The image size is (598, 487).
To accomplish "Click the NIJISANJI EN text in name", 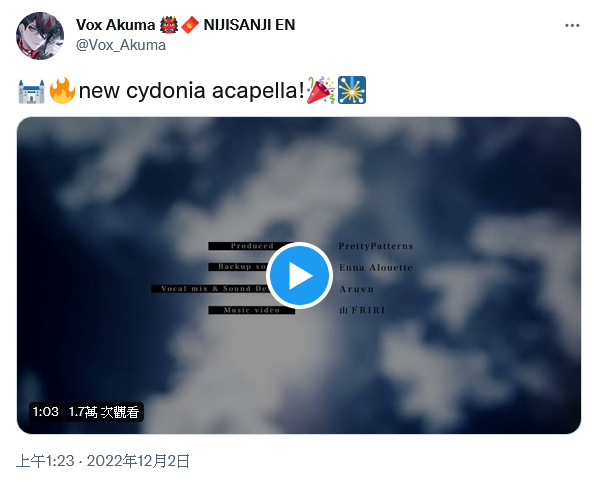I will click(x=249, y=25).
